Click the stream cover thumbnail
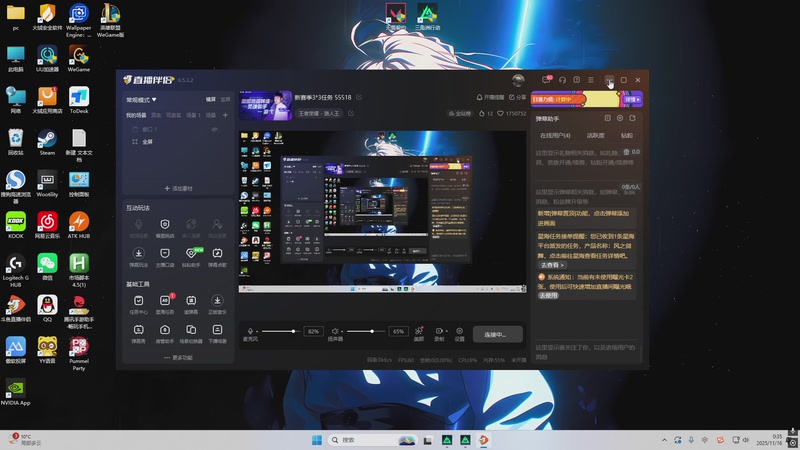The width and height of the screenshot is (800, 450). (265, 106)
